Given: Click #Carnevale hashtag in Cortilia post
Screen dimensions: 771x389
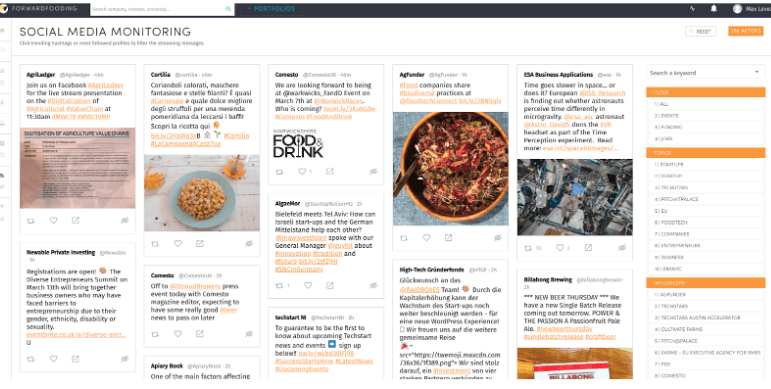Looking at the screenshot, I should [x=167, y=101].
